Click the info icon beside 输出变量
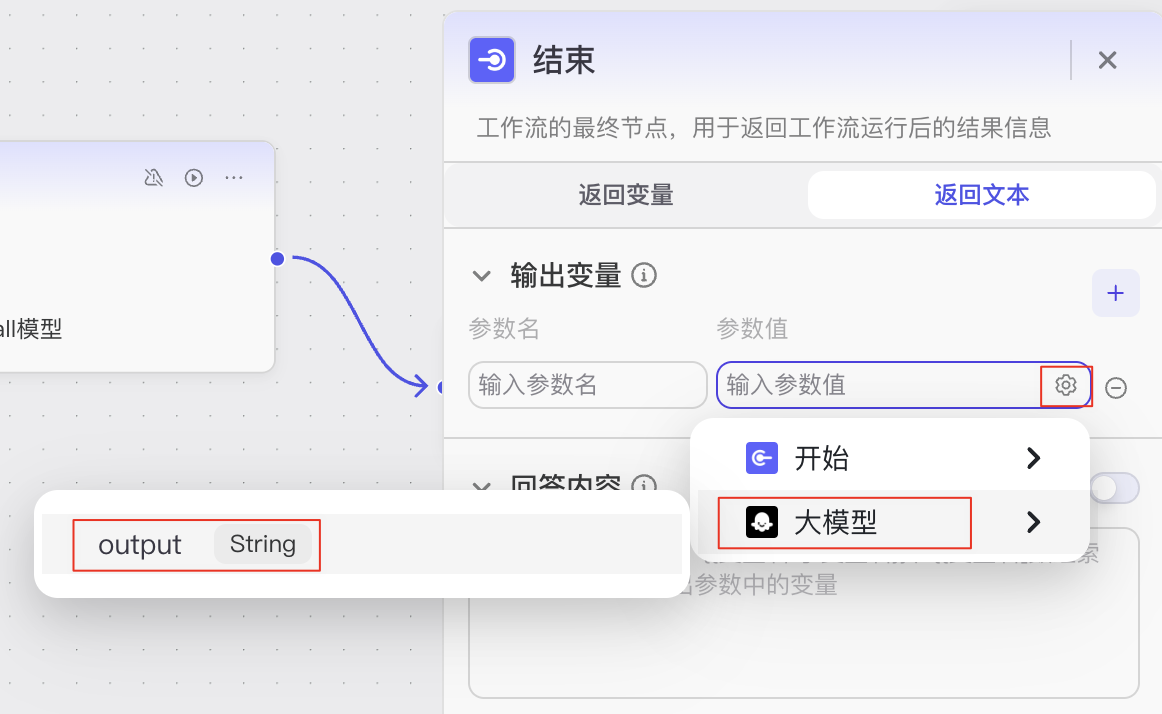 643,276
